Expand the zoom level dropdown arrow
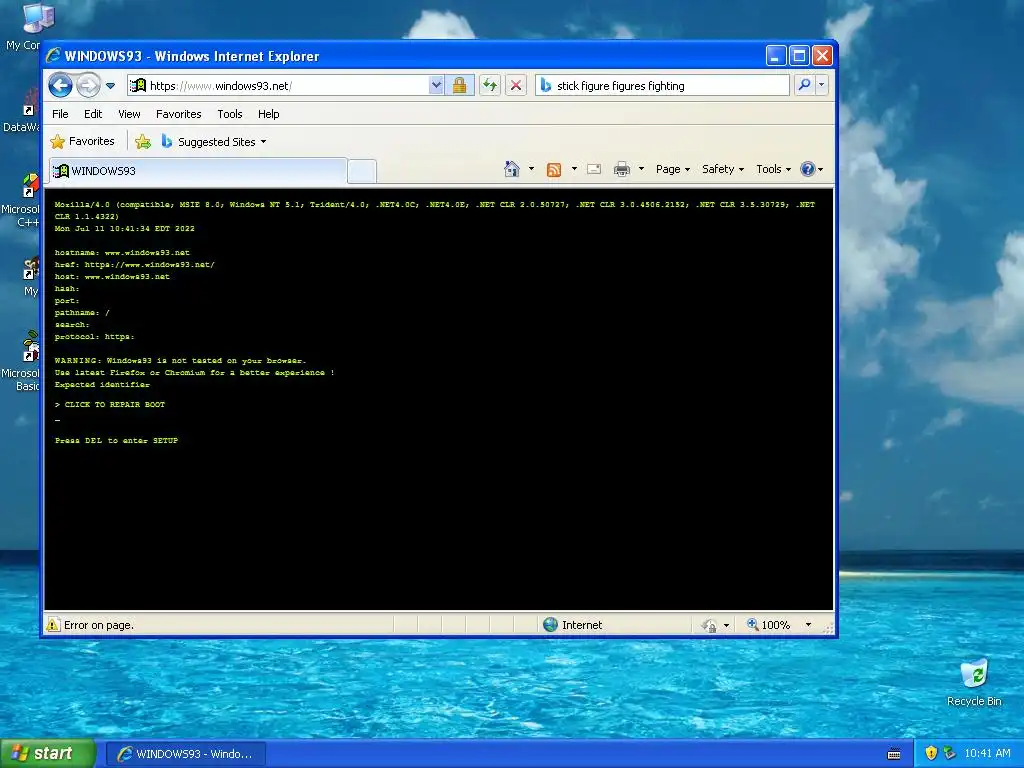 [808, 625]
